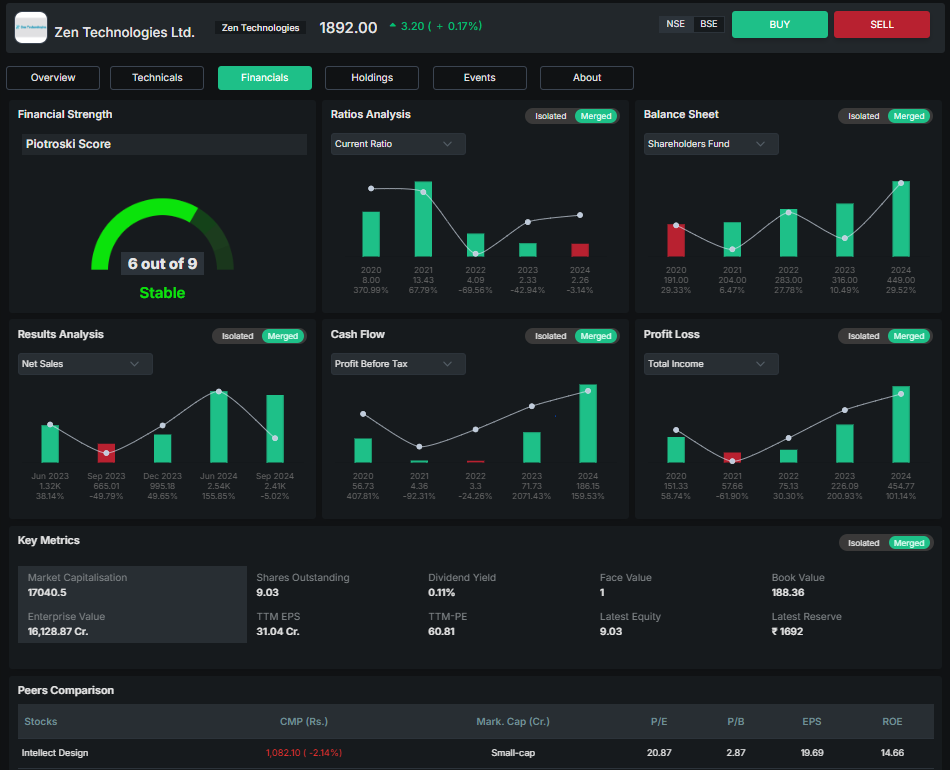Screen dimensions: 950x770
Task: Open the Net Sales dropdown
Action: pos(85,364)
